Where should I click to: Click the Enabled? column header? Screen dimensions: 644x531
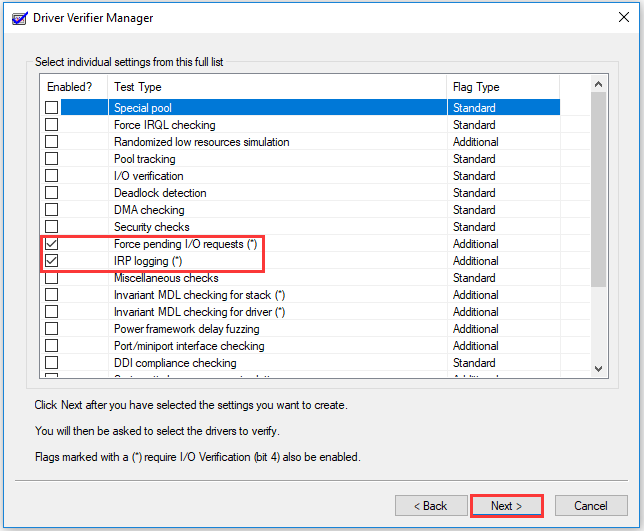coord(73,87)
